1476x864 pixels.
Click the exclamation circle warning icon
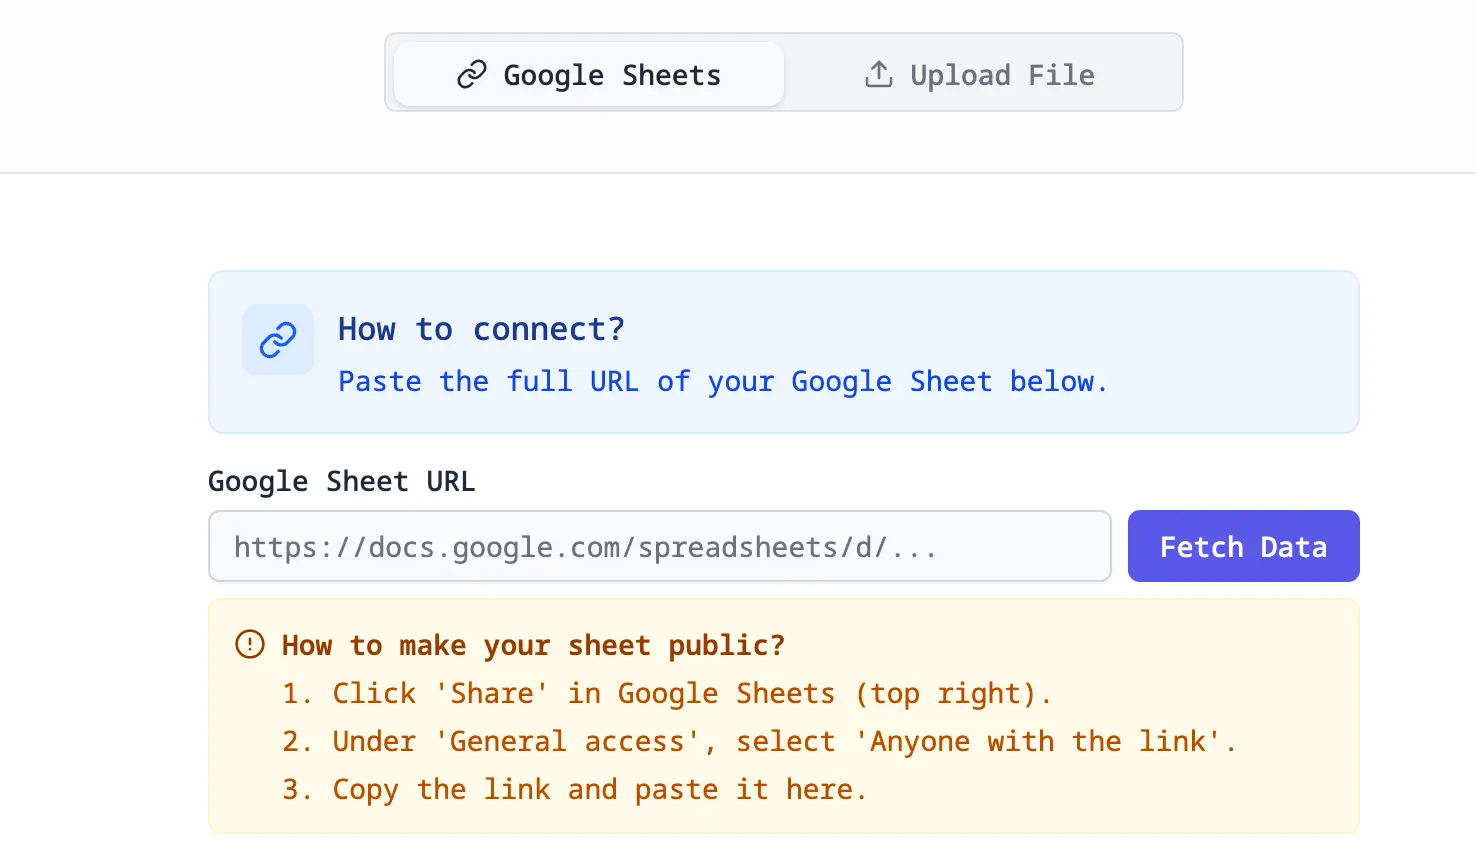[x=249, y=644]
